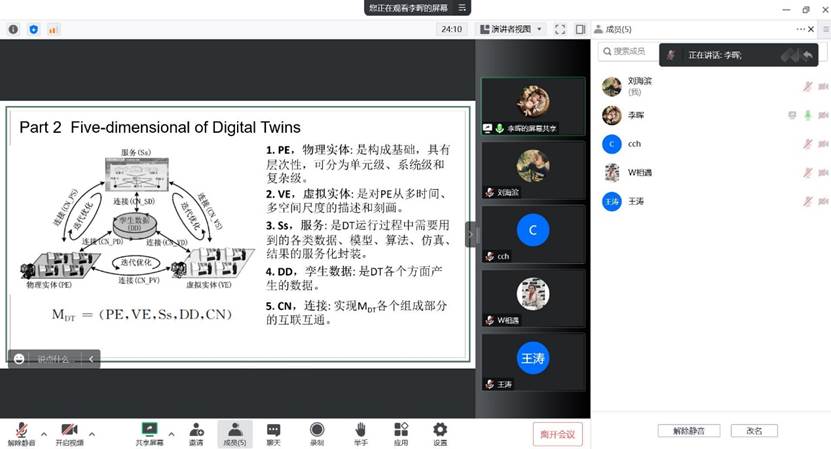The width and height of the screenshot is (831, 449).
Task: Click the red 离开会议 button
Action: pos(556,433)
